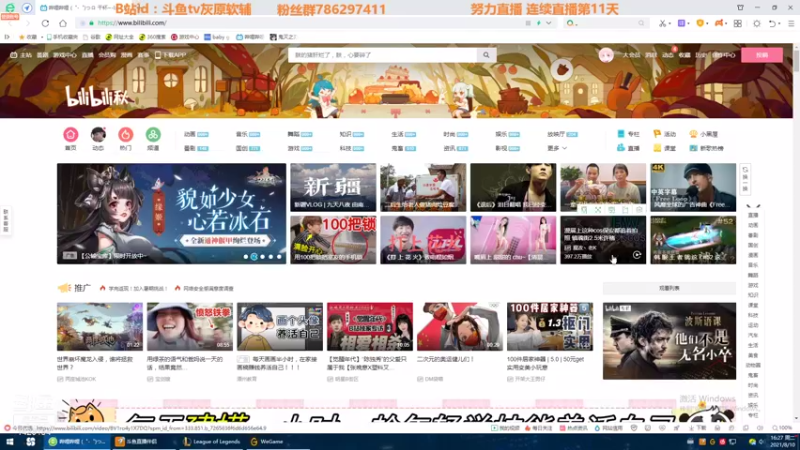
Task: Click the browser address bar URL
Action: click(x=132, y=23)
